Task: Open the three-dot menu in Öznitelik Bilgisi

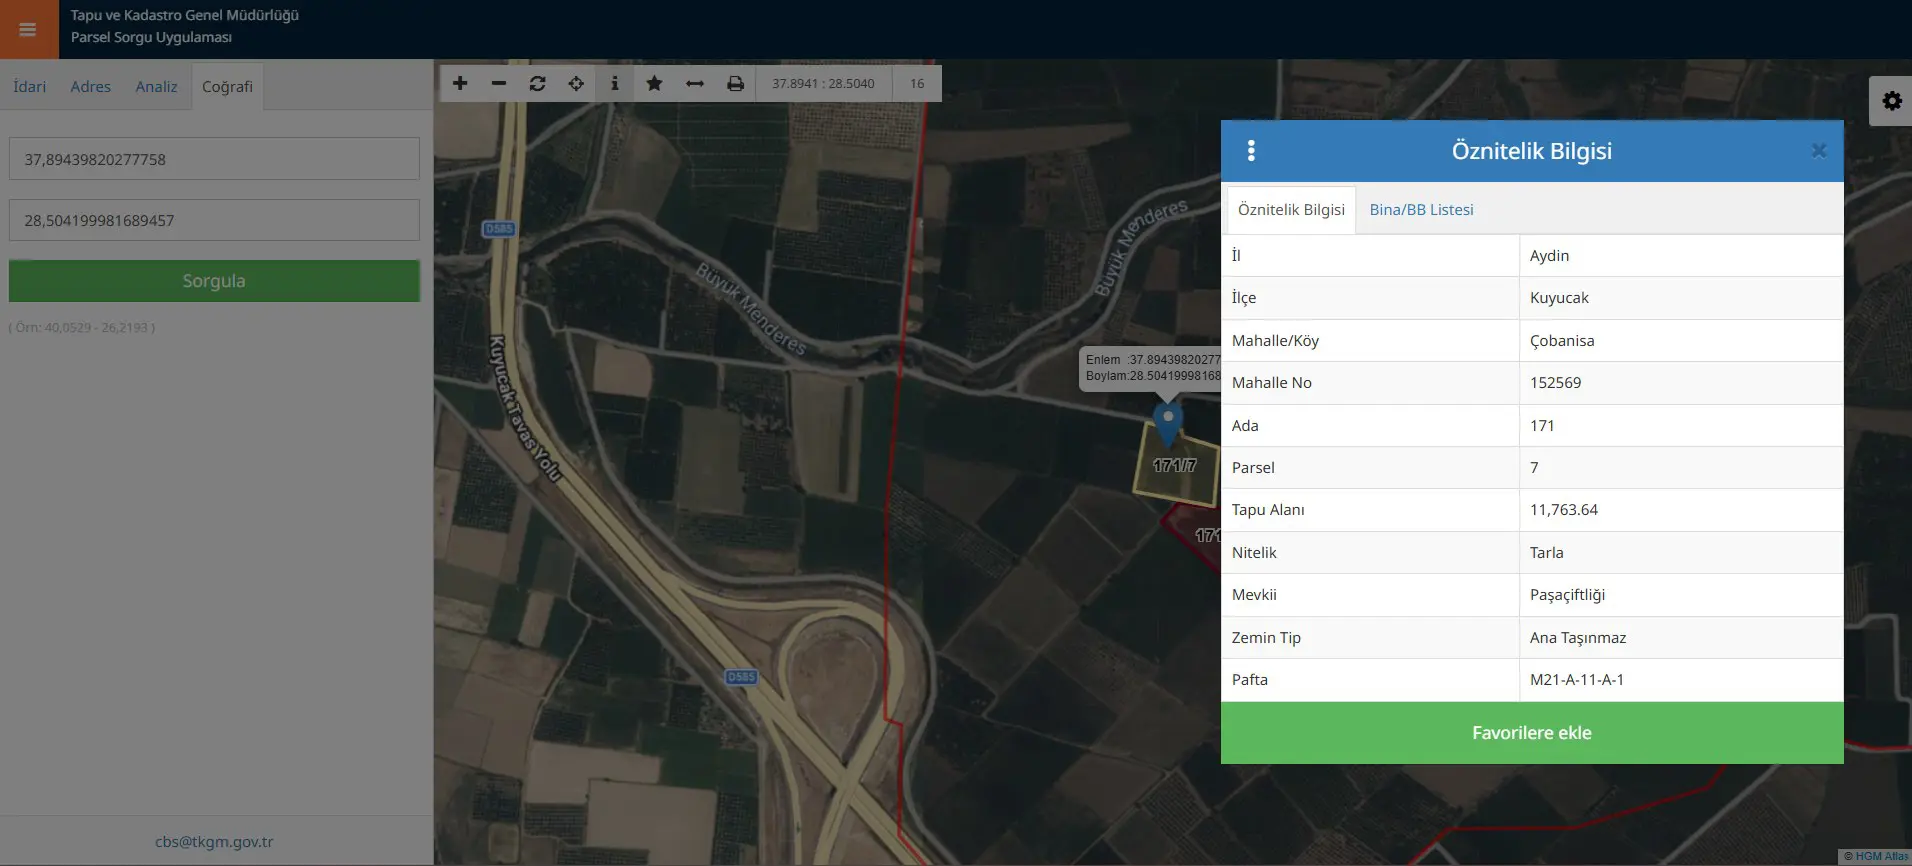Action: pyautogui.click(x=1251, y=151)
